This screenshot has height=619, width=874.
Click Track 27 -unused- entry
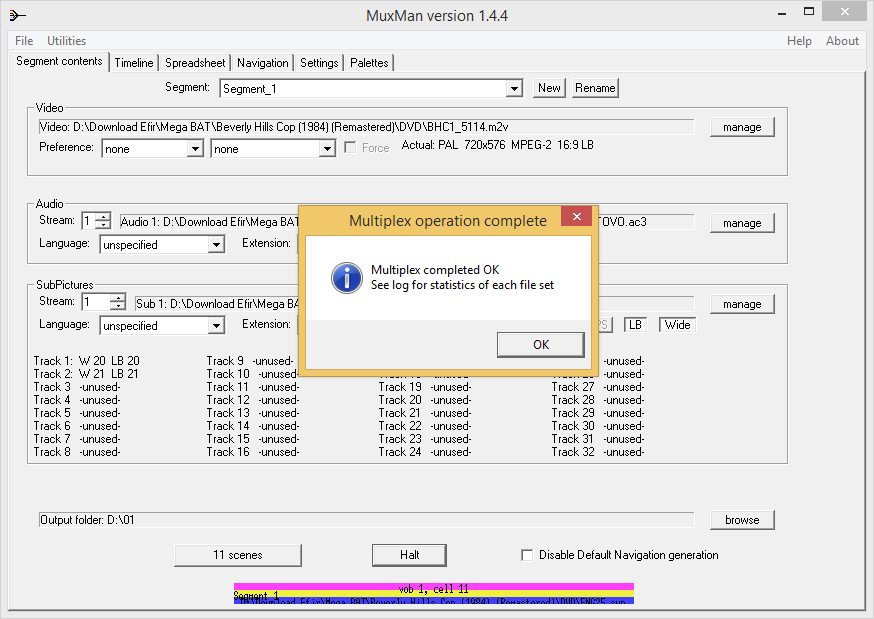coord(598,387)
